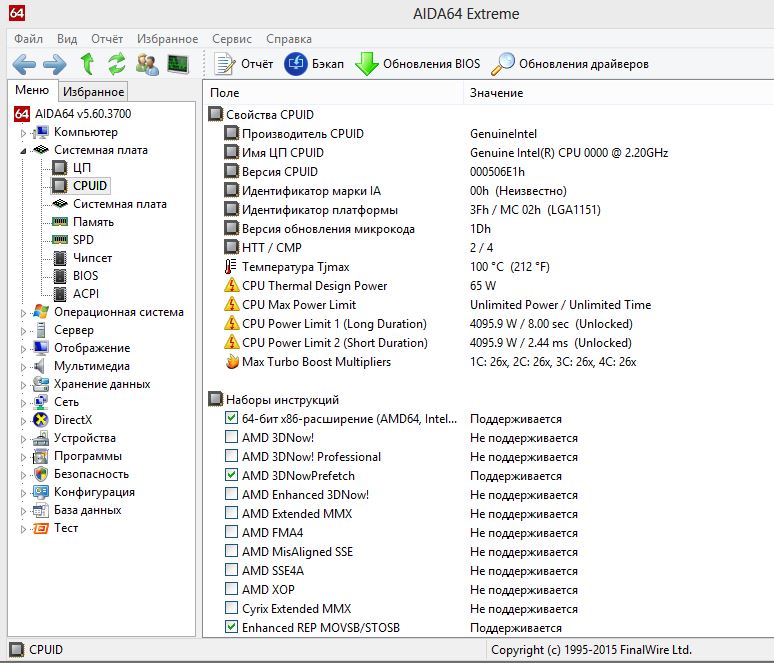The image size is (774, 663).
Task: Click the Безопасность shield icon
Action: 40,474
